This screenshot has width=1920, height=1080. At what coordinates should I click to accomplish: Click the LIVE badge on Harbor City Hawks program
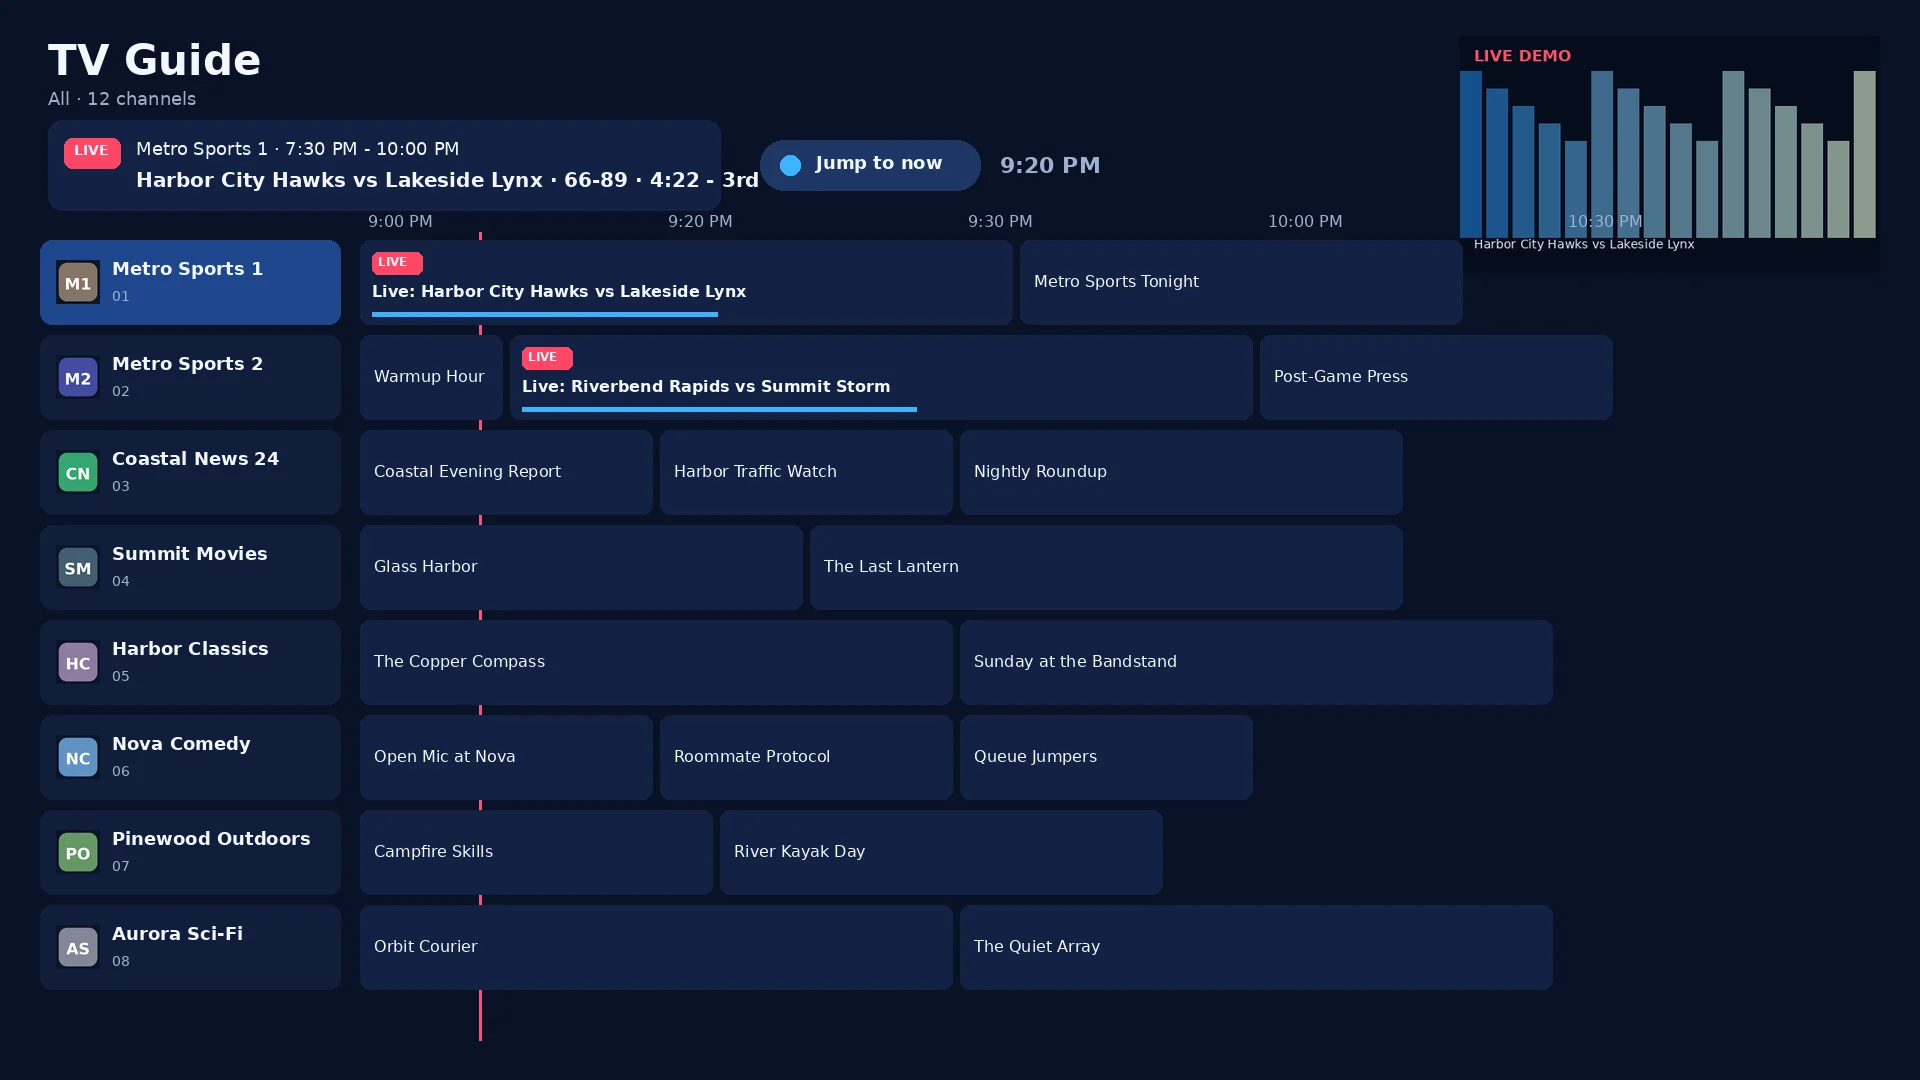click(397, 262)
